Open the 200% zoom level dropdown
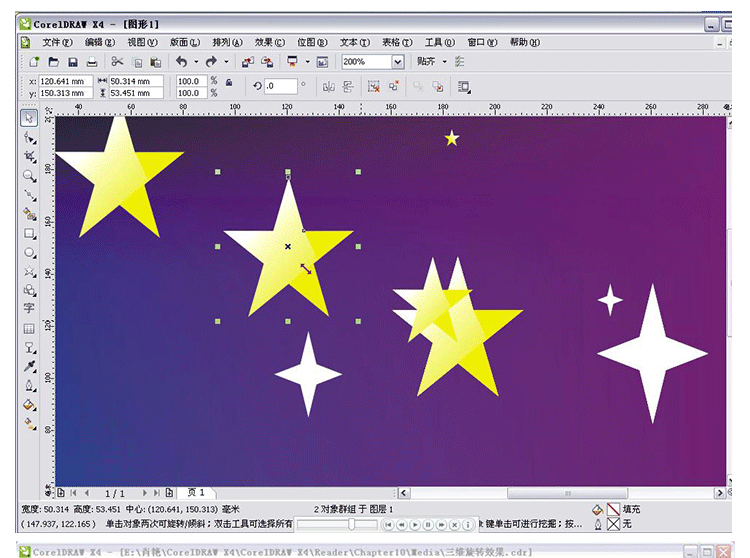This screenshot has height=558, width=750. (397, 62)
